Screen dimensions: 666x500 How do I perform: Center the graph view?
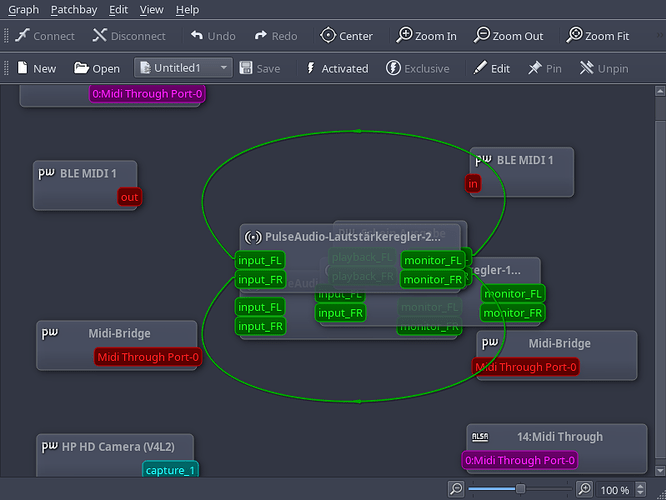coord(346,36)
